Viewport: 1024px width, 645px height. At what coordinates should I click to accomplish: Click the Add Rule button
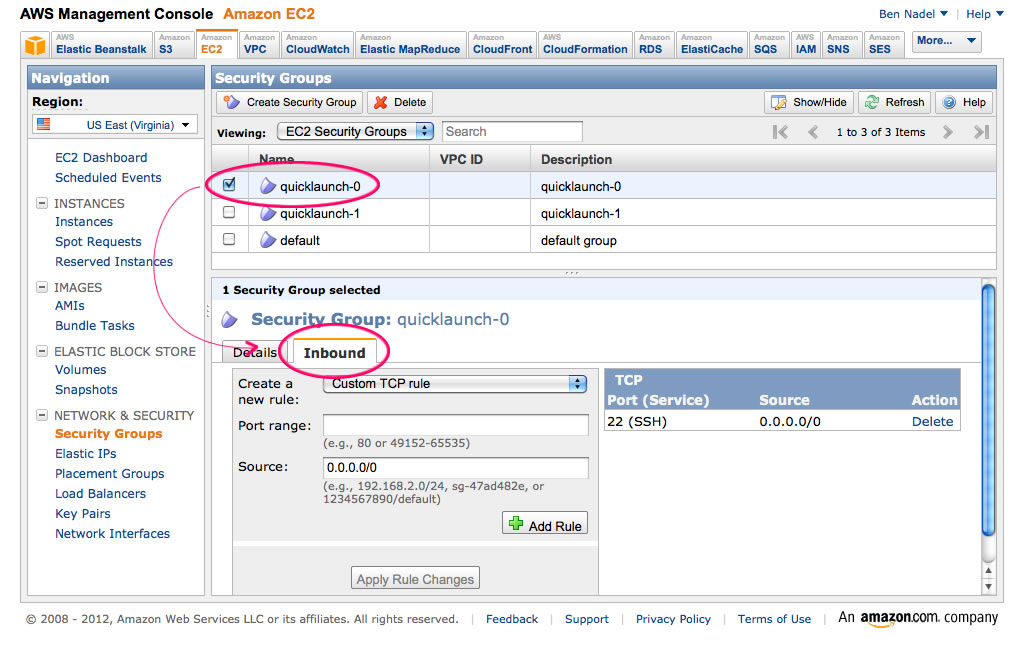point(545,524)
